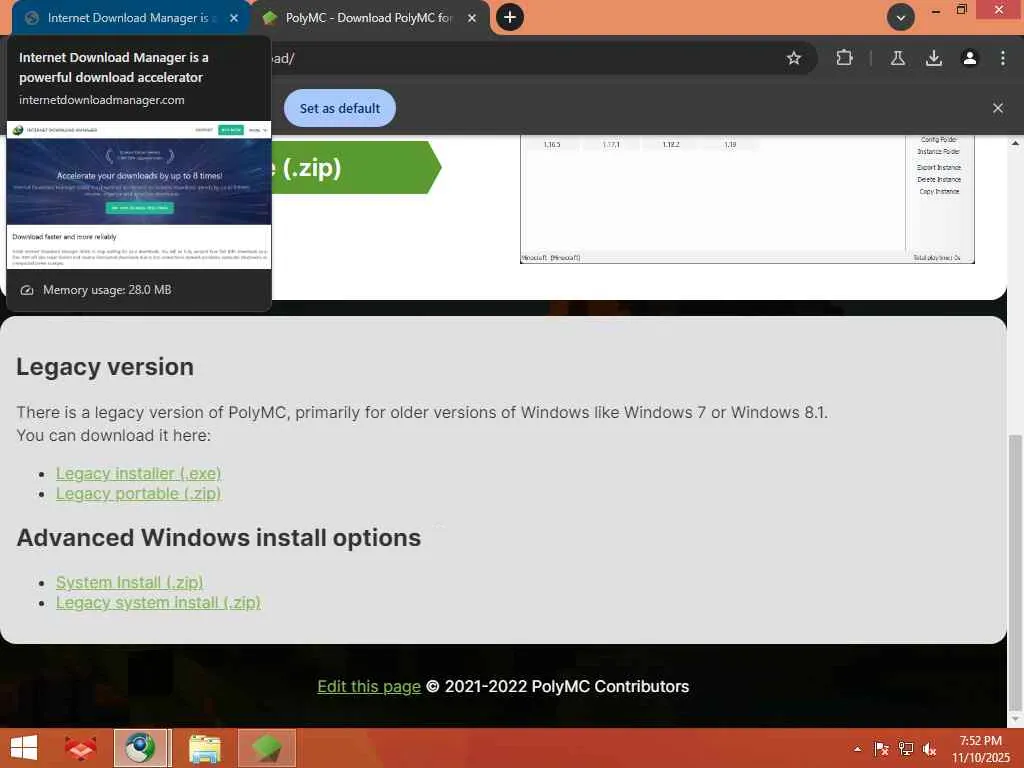This screenshot has height=768, width=1024.
Task: Click the muted volume tray icon
Action: (929, 749)
